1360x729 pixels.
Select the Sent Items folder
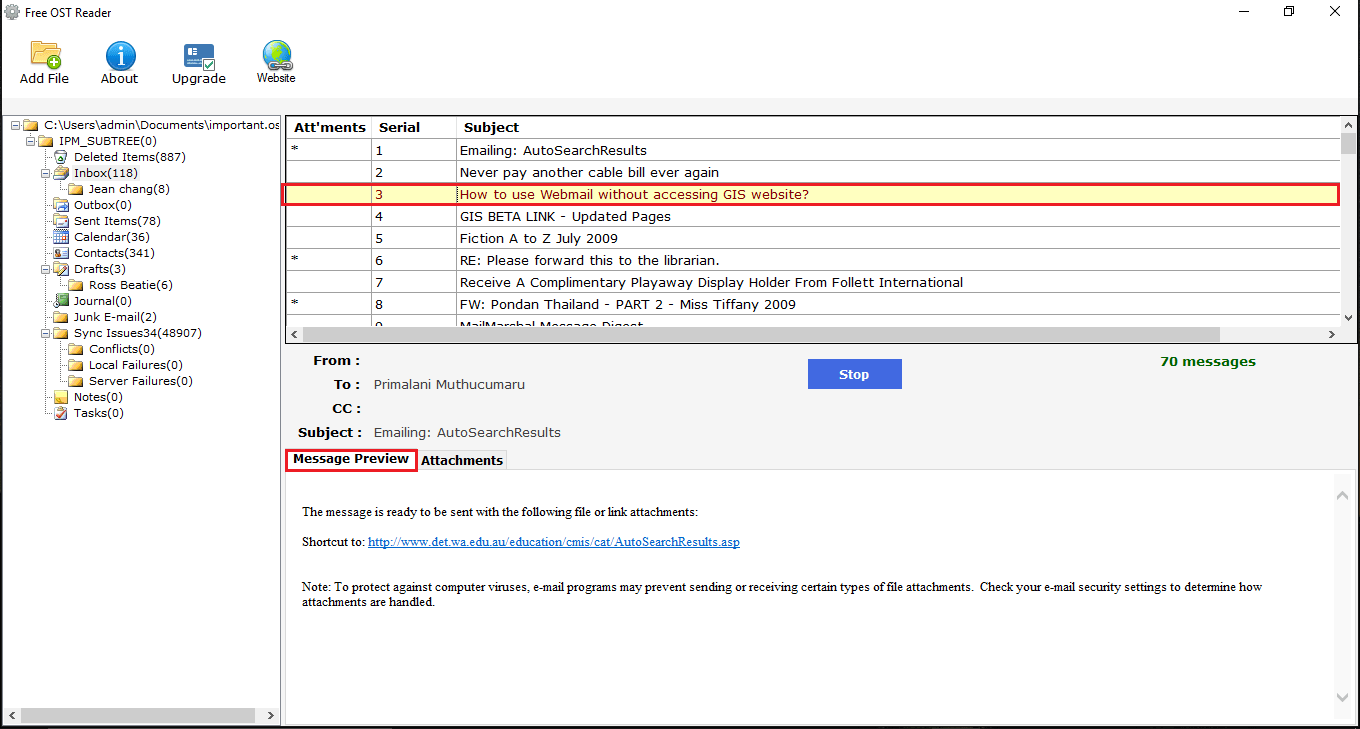[x=116, y=221]
